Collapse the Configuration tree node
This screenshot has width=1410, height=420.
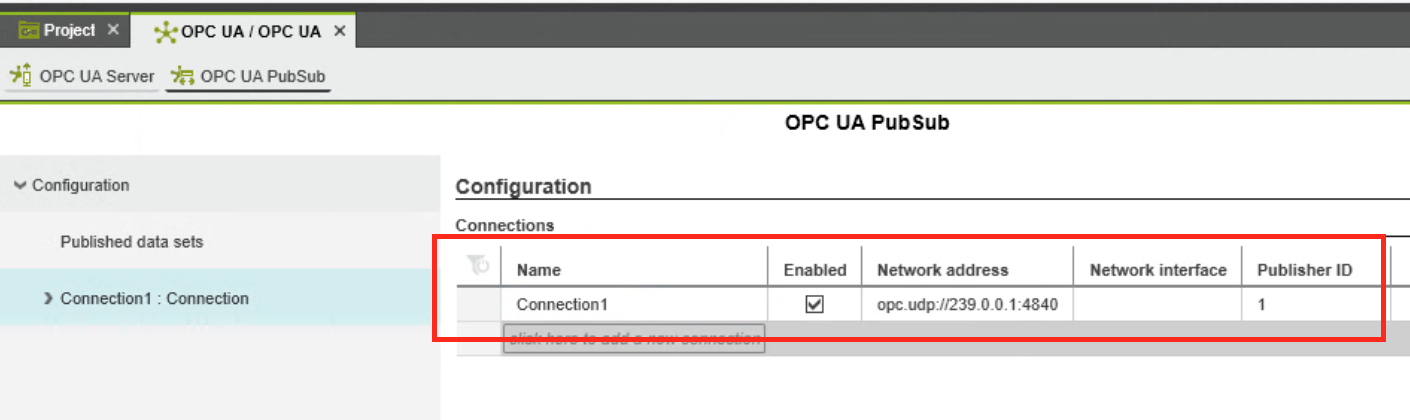pos(20,185)
